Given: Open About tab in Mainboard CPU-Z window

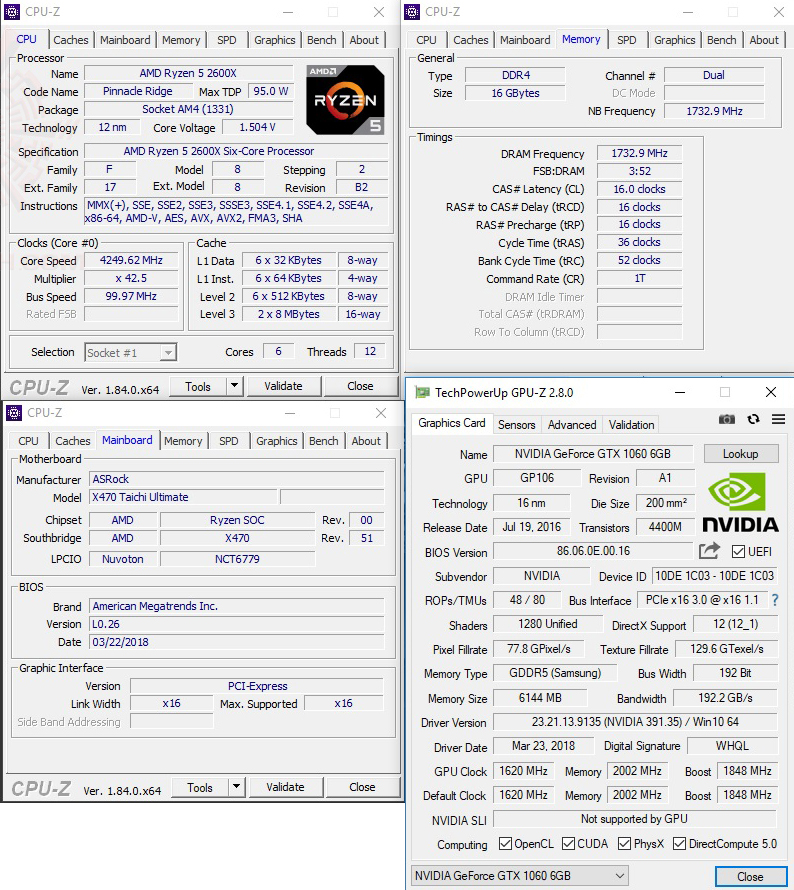Looking at the screenshot, I should coord(366,440).
